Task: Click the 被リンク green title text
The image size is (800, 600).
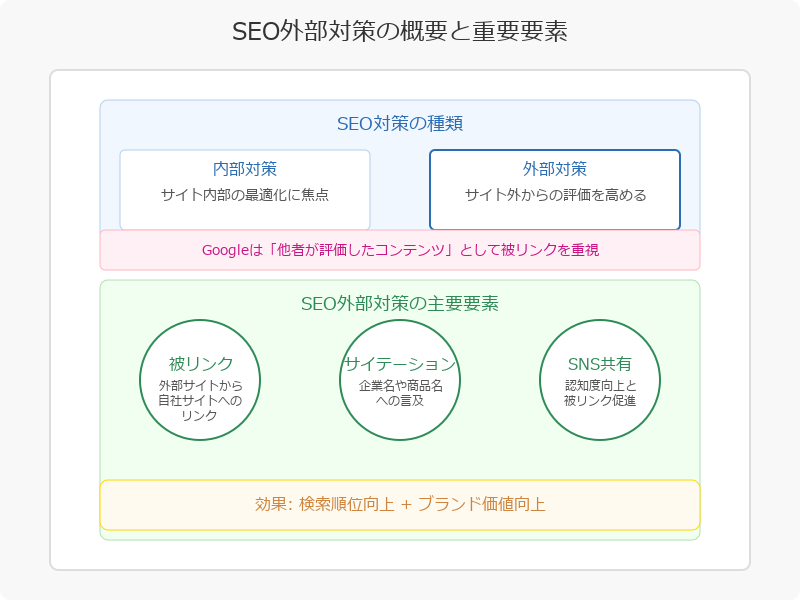Action: tap(201, 364)
